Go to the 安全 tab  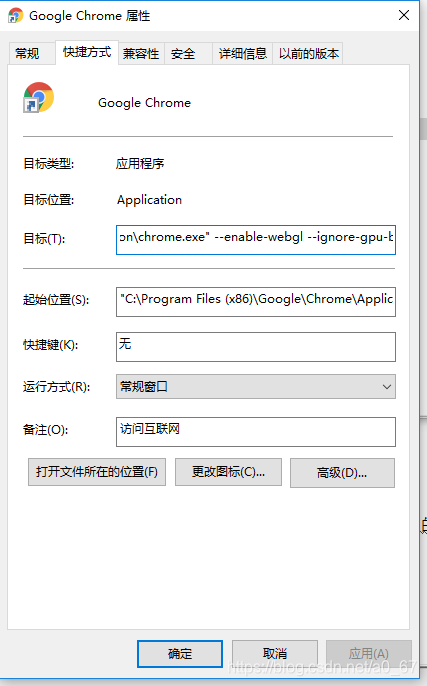pos(188,54)
